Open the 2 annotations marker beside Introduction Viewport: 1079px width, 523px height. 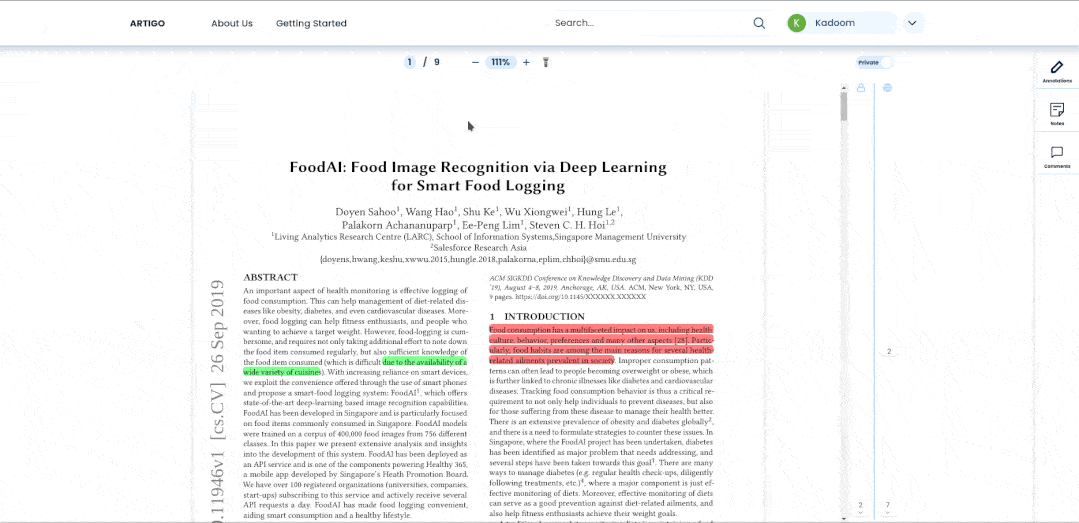point(888,352)
